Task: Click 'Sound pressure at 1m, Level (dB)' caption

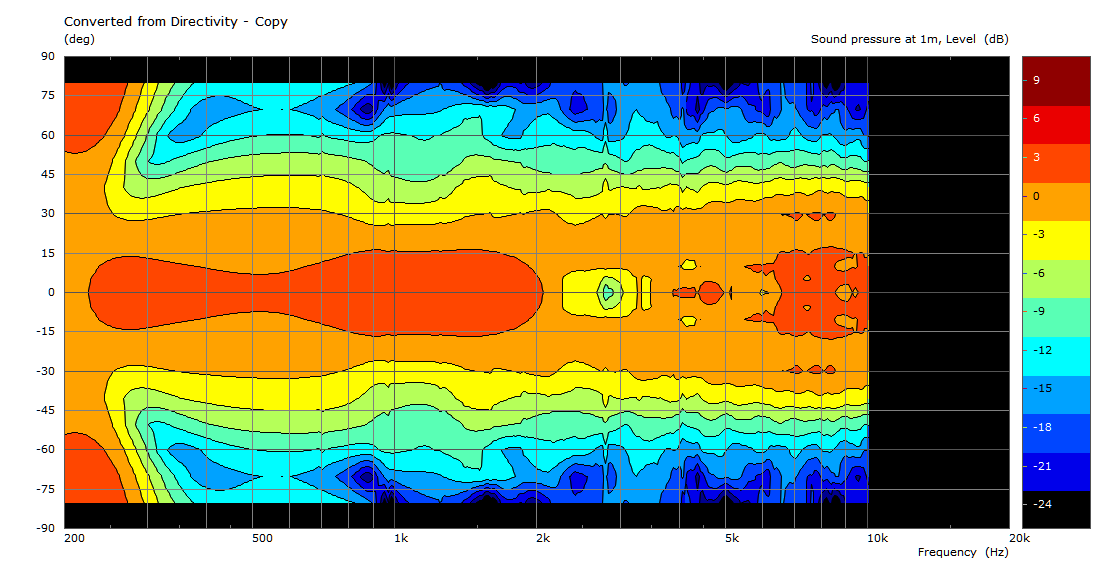Action: pyautogui.click(x=909, y=39)
